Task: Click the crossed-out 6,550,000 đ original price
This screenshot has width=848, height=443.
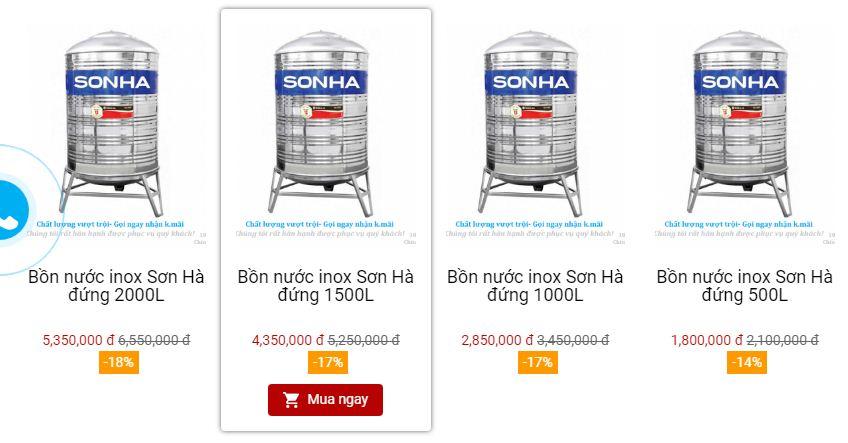Action: (154, 340)
